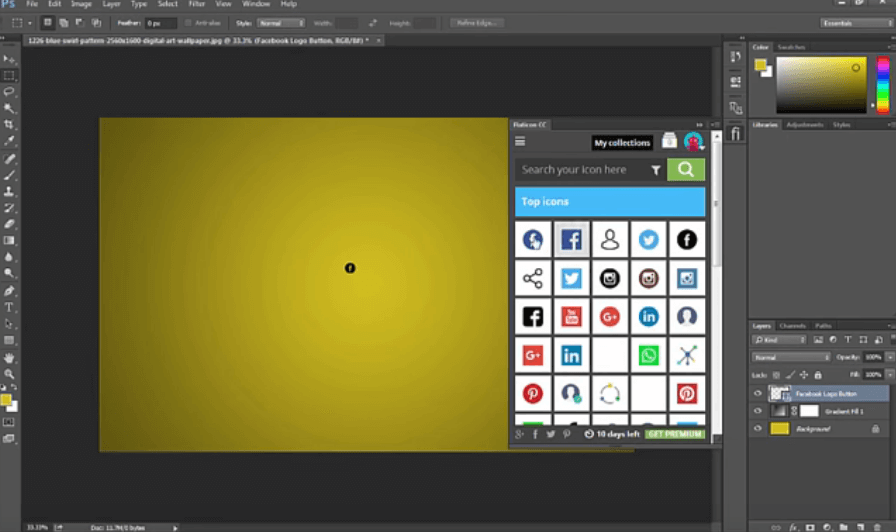The width and height of the screenshot is (896, 532).
Task: Select the Move tool
Action: tap(9, 59)
